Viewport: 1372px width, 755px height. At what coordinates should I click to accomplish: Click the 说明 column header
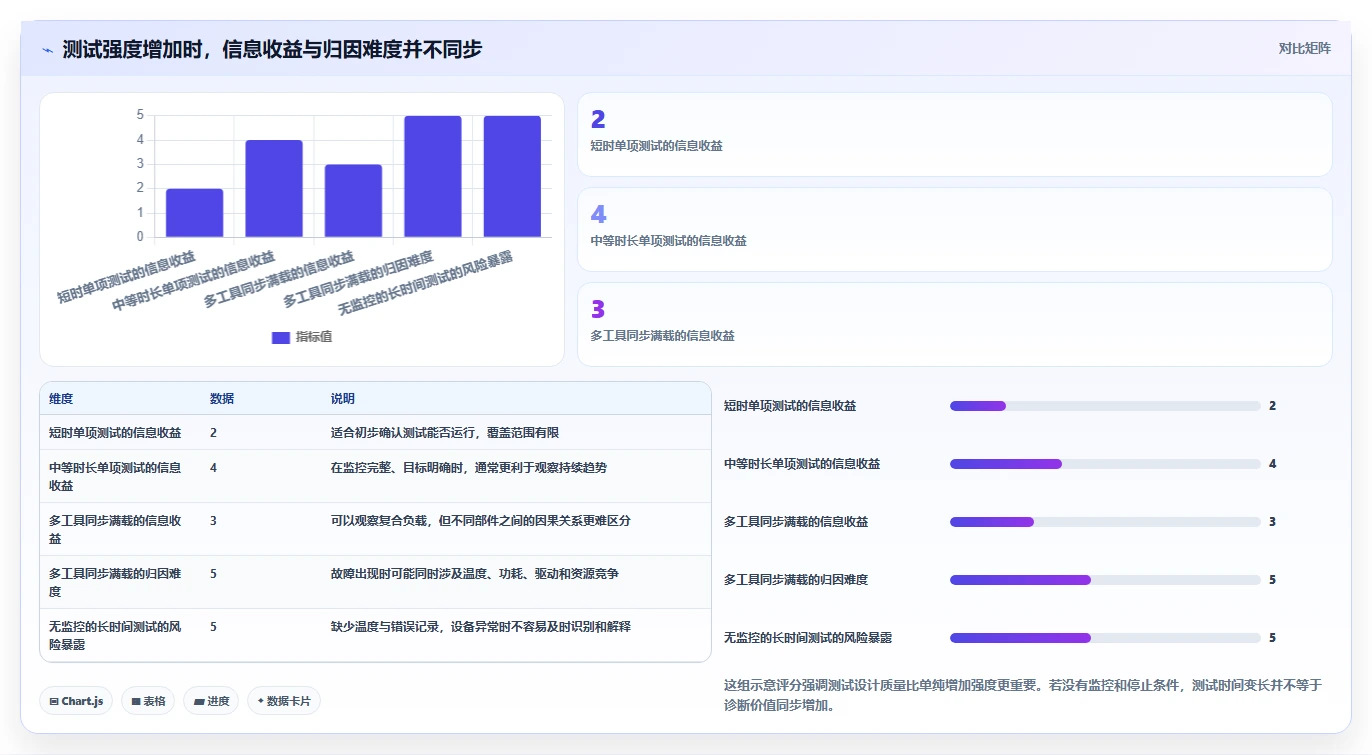click(x=343, y=399)
